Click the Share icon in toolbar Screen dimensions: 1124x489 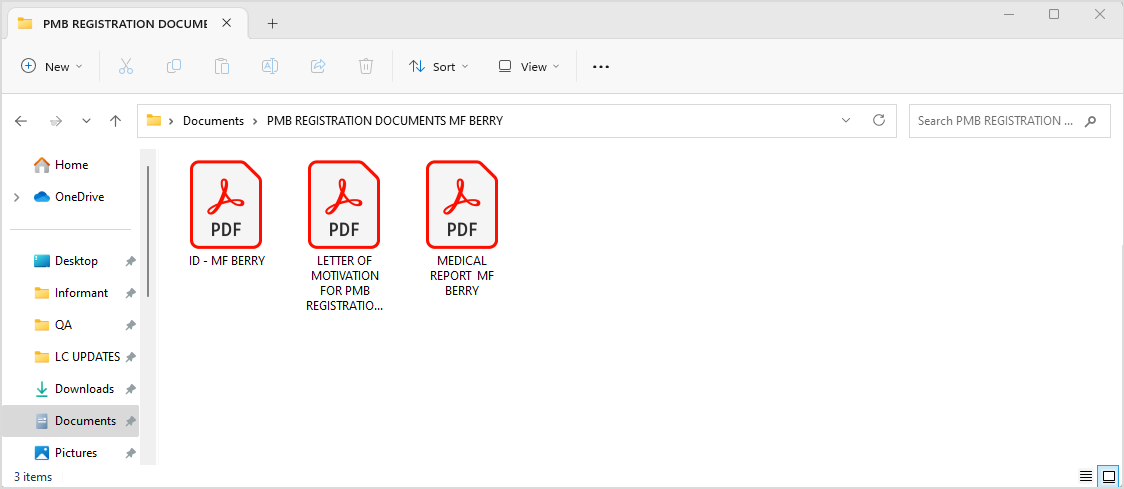(318, 67)
